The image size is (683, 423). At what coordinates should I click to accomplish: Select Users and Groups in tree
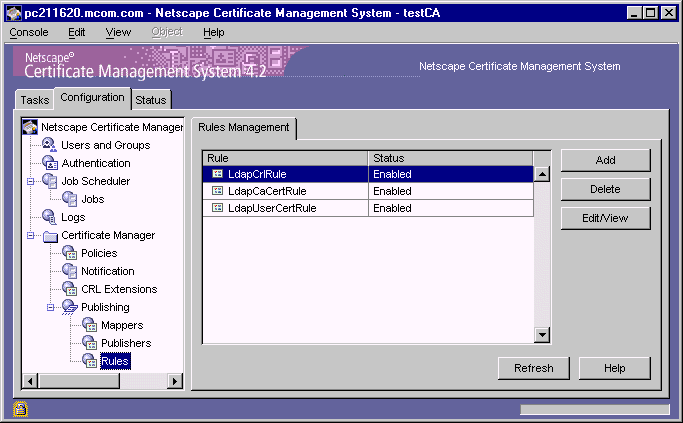(x=105, y=145)
